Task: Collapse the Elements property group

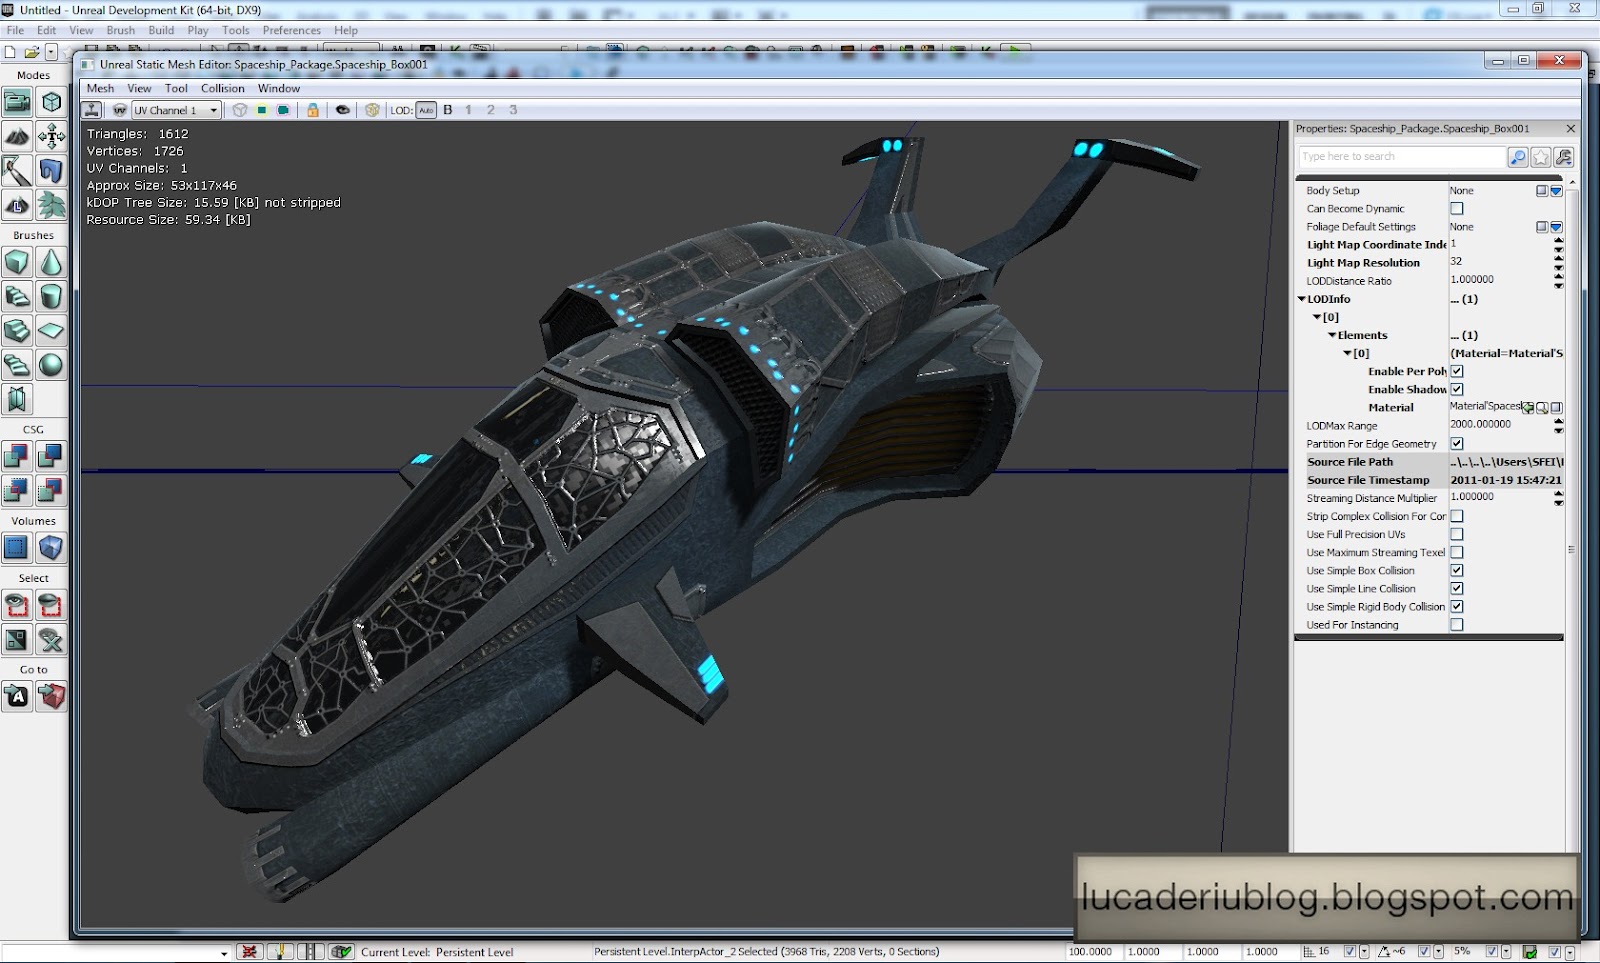Action: [x=1332, y=335]
